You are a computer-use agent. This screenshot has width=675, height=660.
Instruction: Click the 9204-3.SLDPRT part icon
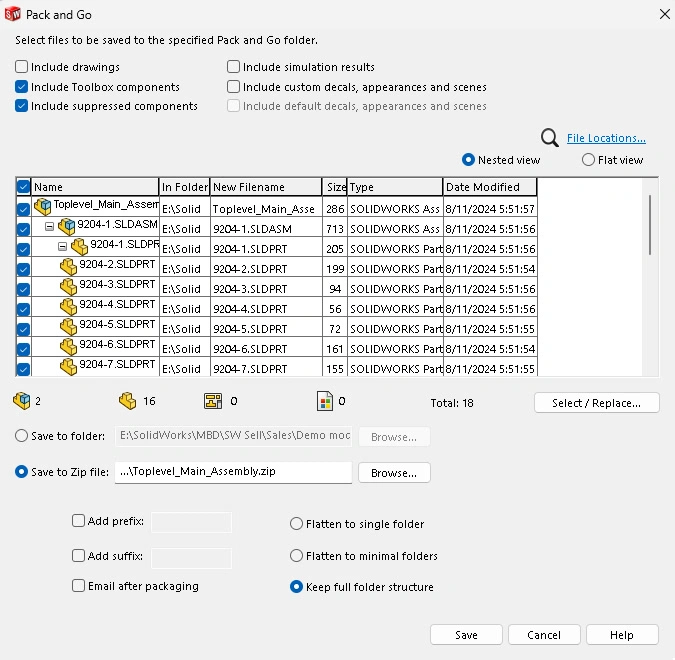(x=68, y=286)
